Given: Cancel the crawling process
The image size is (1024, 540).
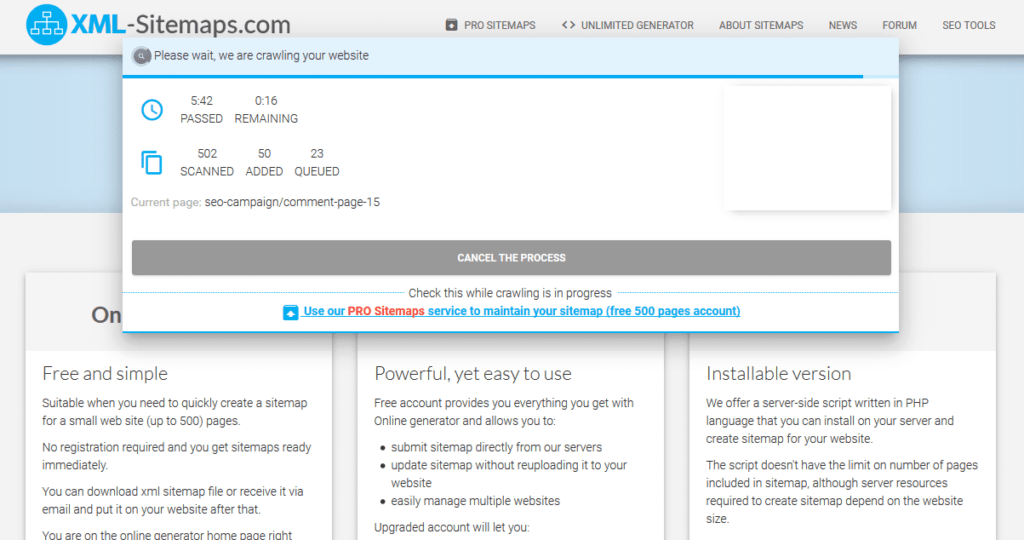Looking at the screenshot, I should tap(511, 258).
